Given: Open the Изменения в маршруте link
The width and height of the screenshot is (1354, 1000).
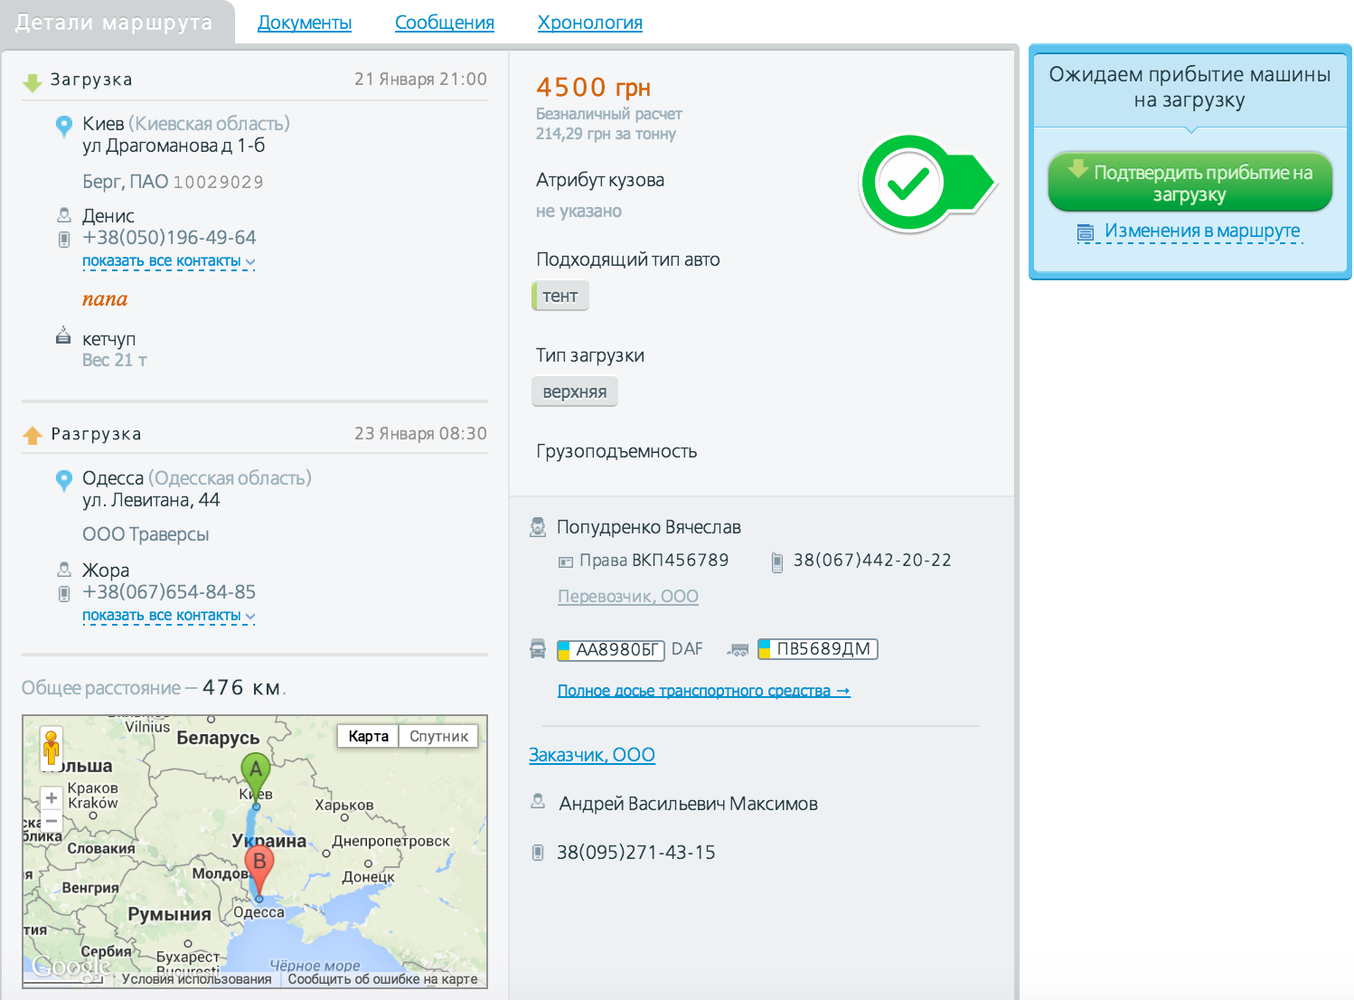Looking at the screenshot, I should 1202,231.
